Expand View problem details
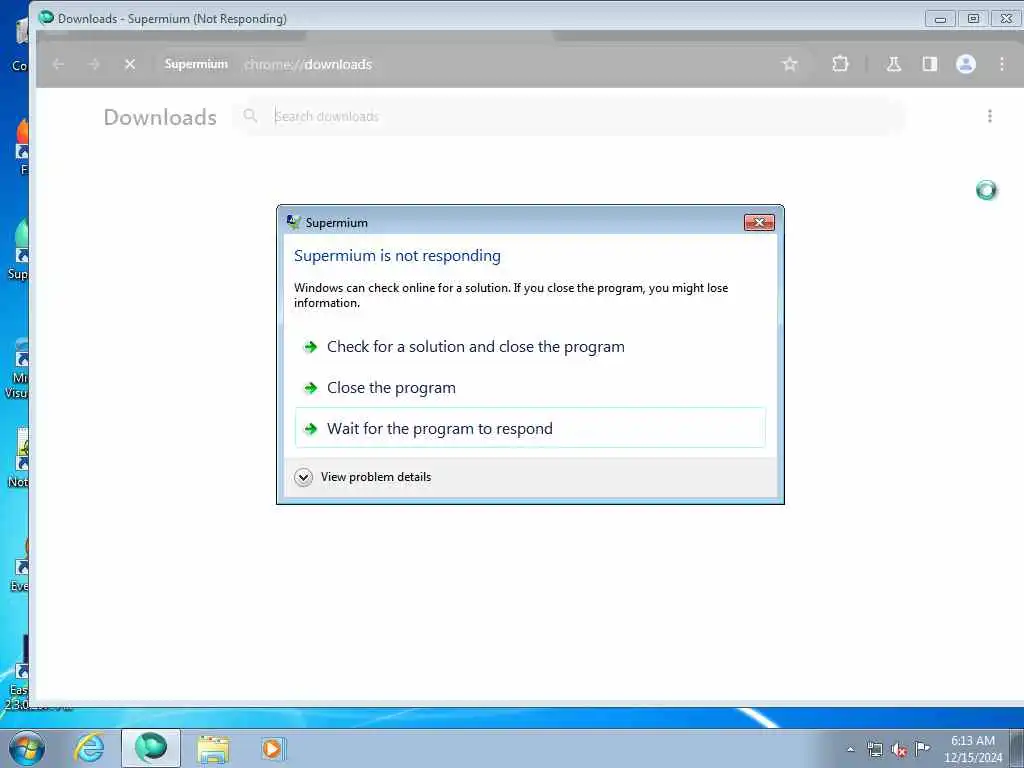Image resolution: width=1024 pixels, height=768 pixels. pyautogui.click(x=363, y=477)
